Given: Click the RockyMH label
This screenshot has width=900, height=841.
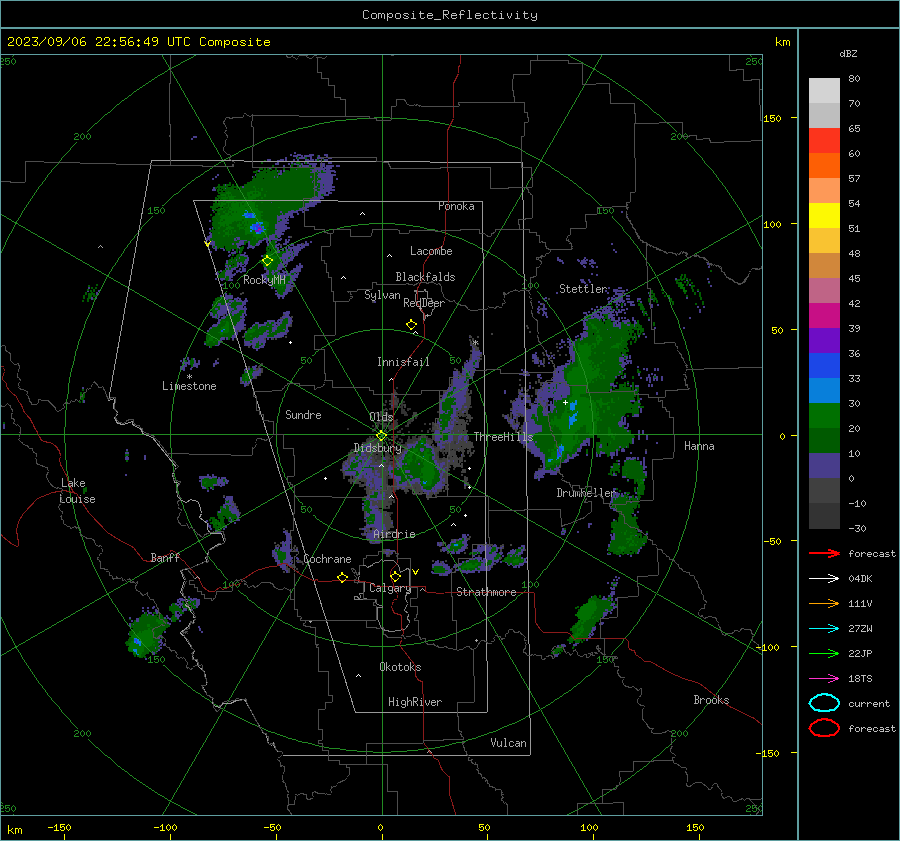Looking at the screenshot, I should pos(264,280).
